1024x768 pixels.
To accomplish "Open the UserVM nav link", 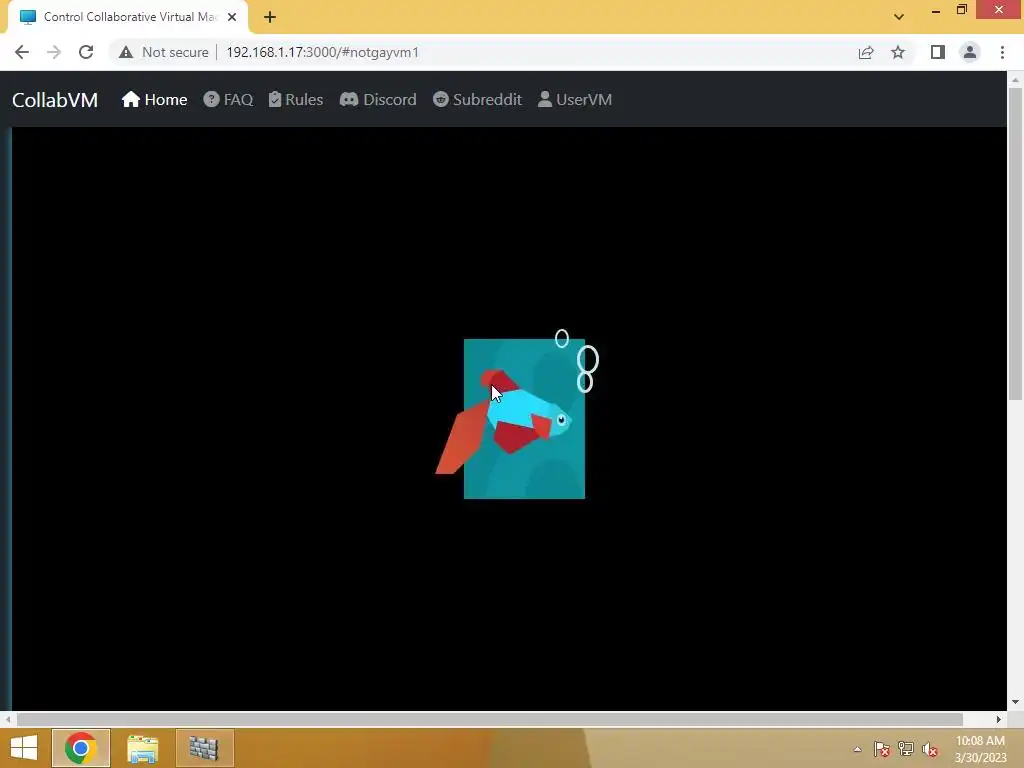I will click(x=575, y=99).
